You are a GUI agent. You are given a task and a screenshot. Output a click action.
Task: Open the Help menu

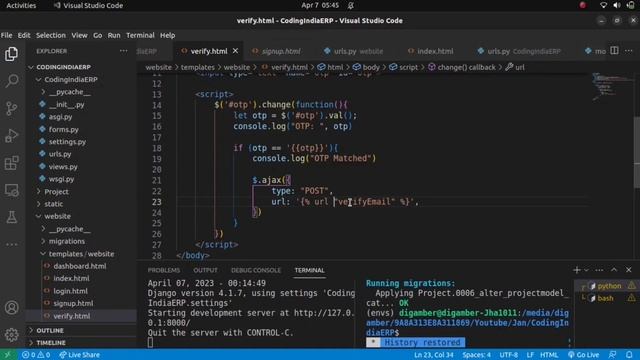[x=167, y=35]
